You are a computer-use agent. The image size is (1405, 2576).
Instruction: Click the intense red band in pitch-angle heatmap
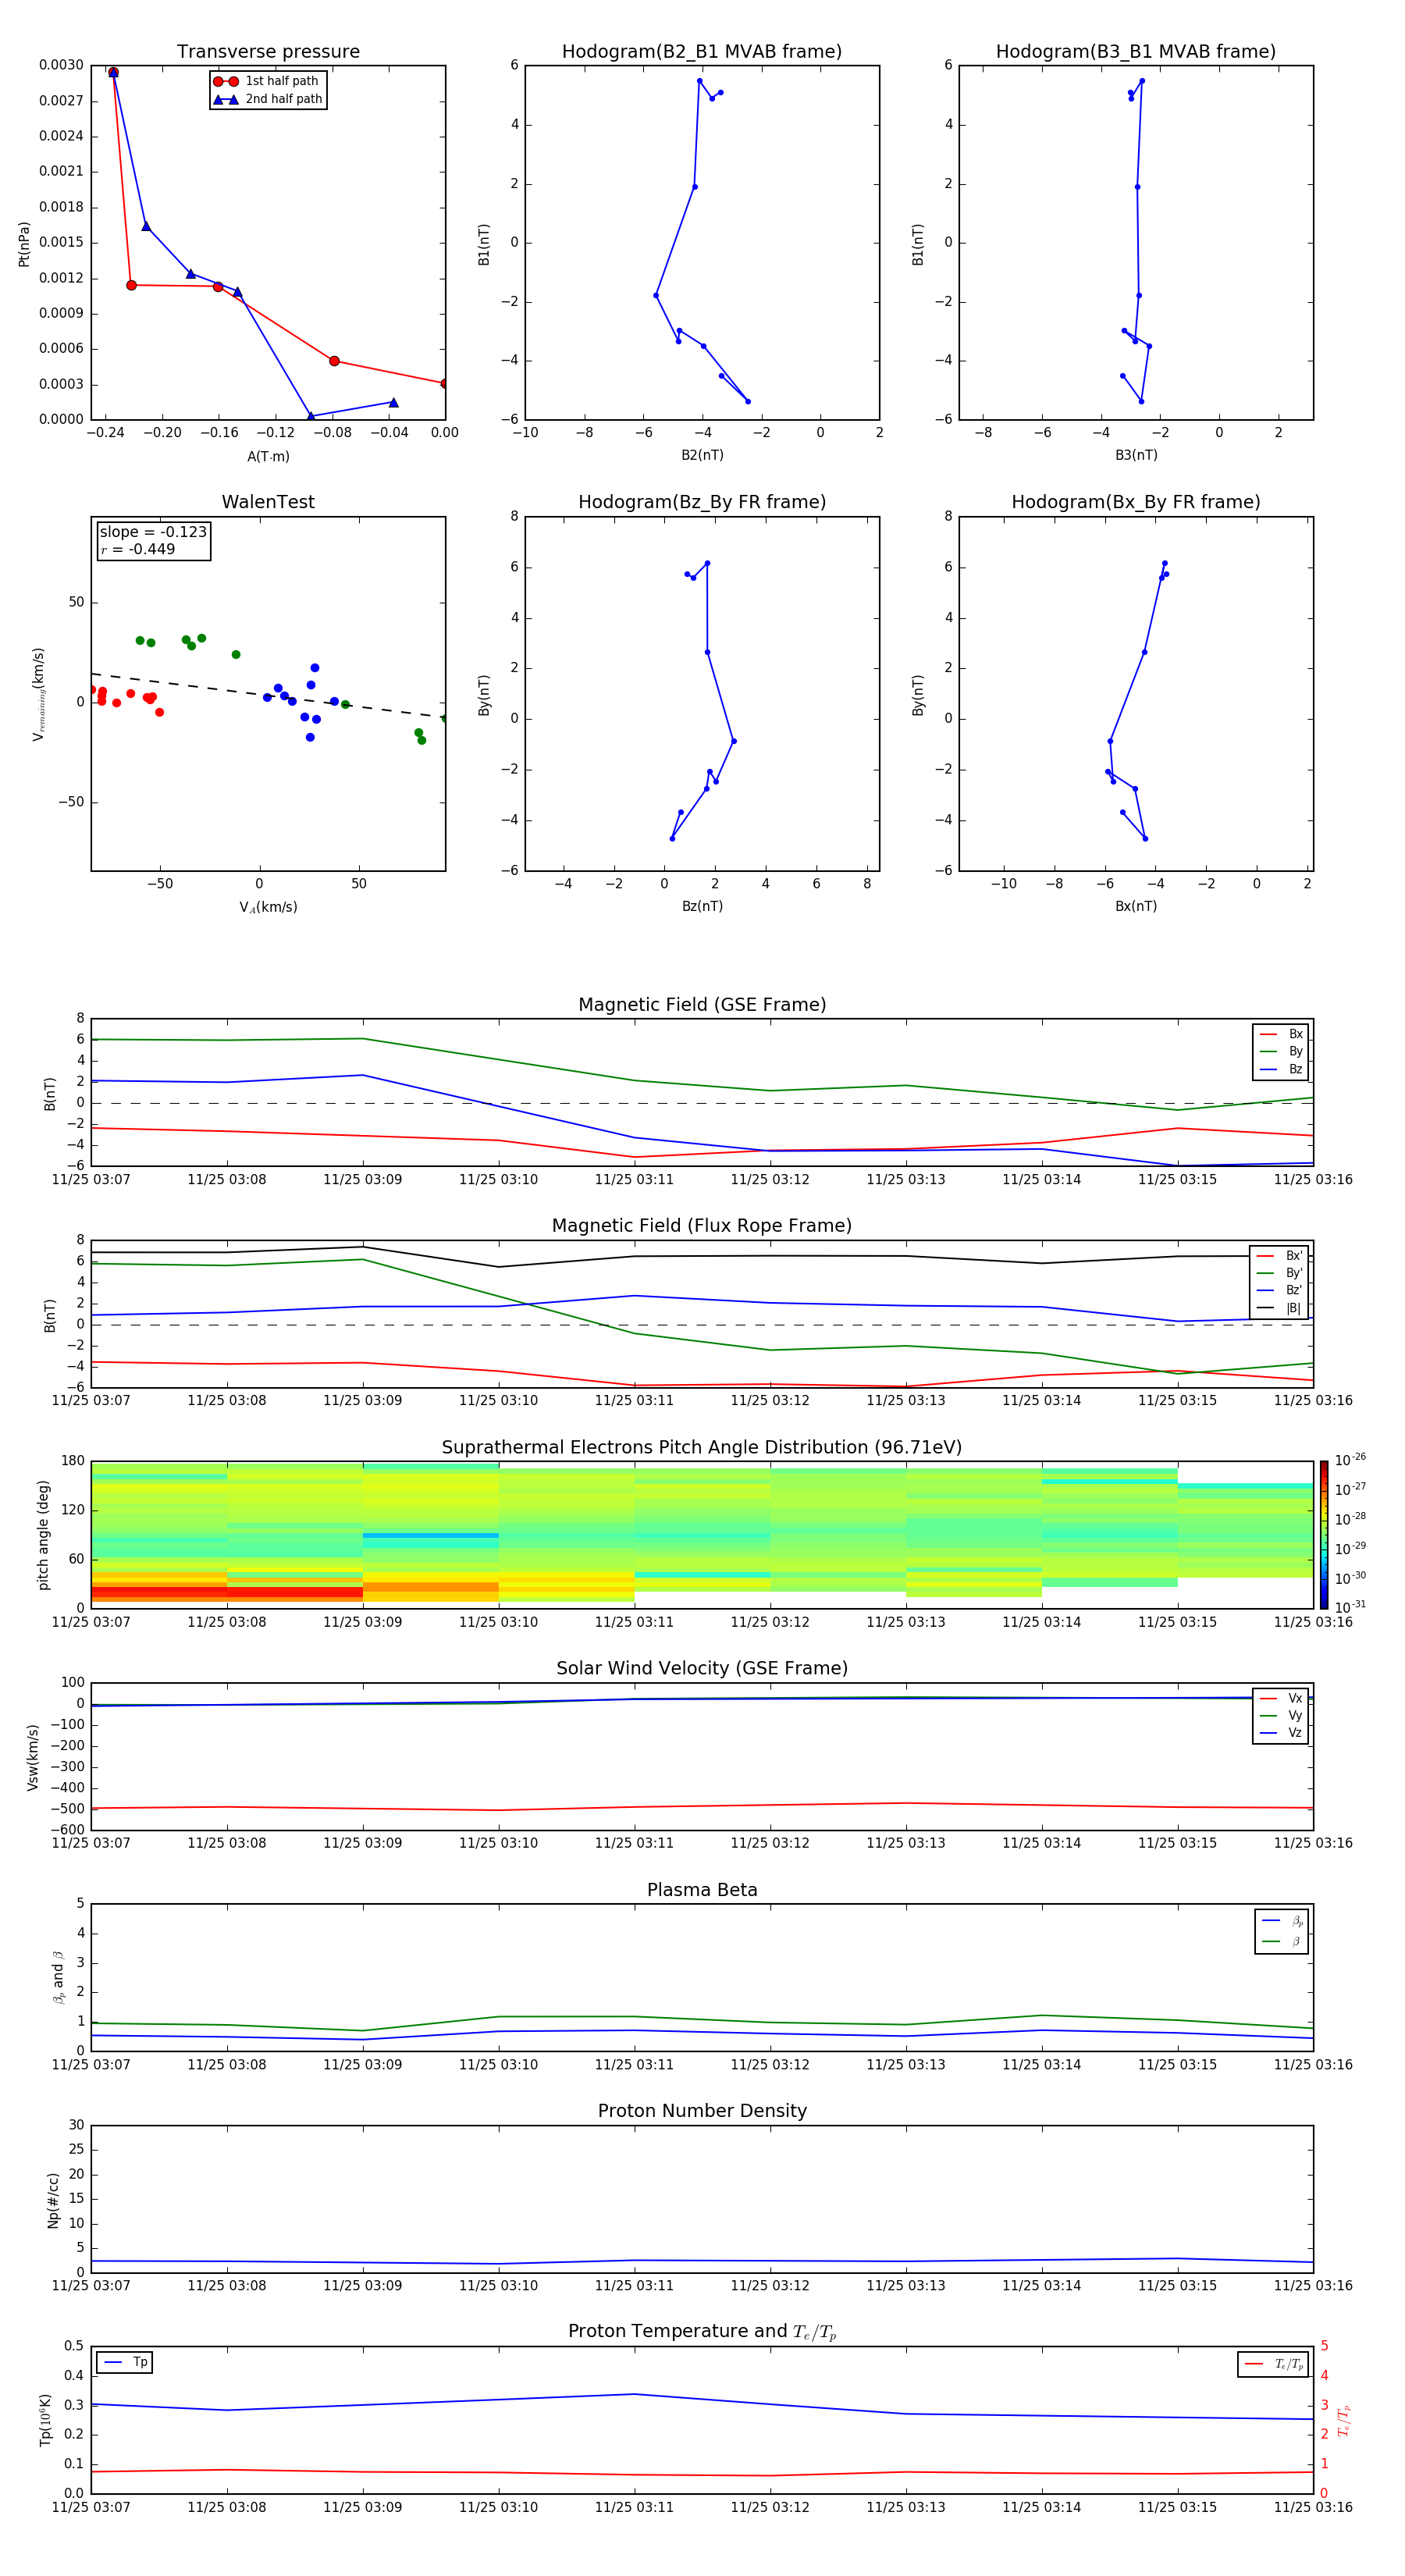[226, 1592]
